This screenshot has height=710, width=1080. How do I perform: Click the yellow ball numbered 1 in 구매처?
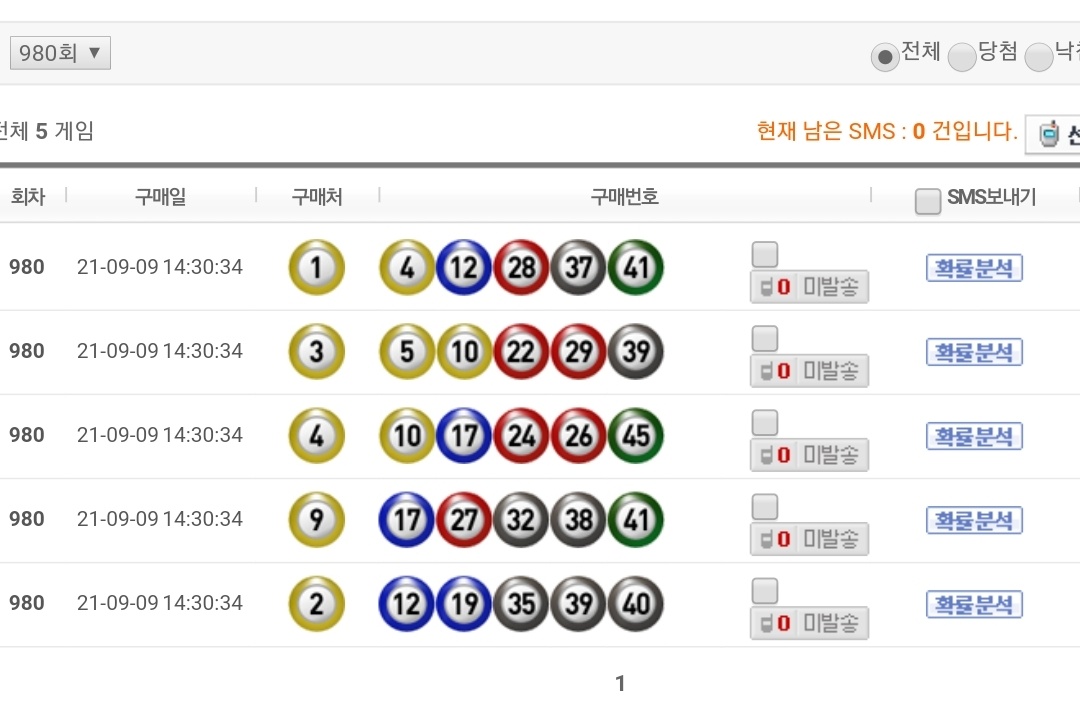click(x=316, y=268)
